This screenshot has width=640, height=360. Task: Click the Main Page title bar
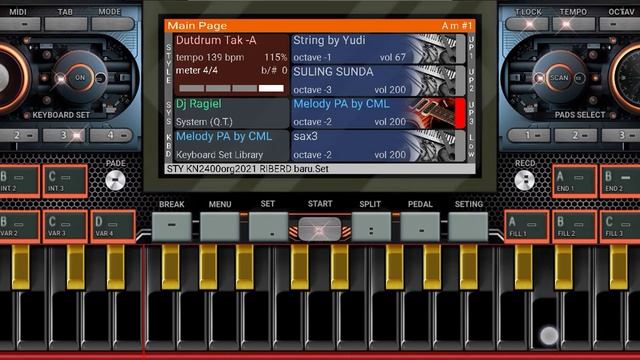(x=320, y=26)
